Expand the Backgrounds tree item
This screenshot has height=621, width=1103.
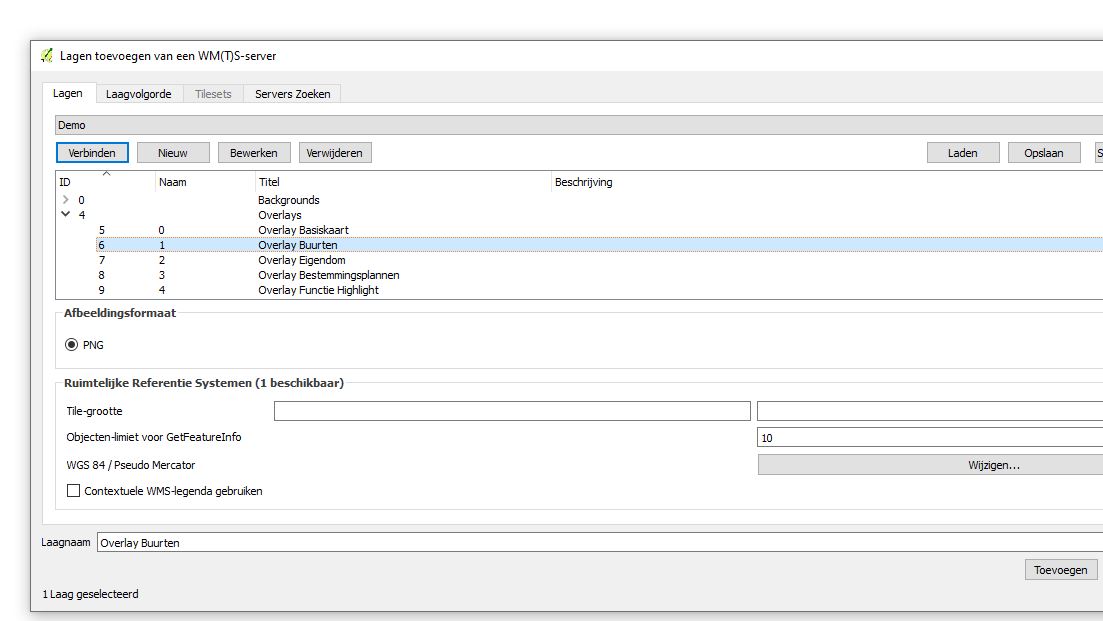tap(66, 200)
